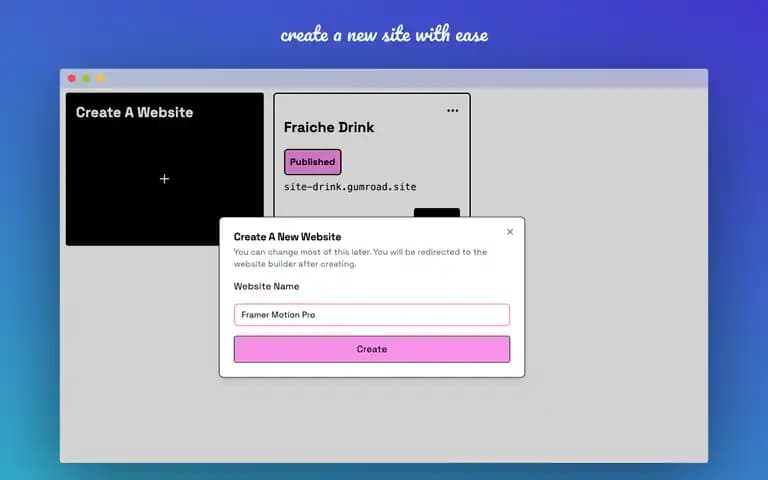Open the three-dot menu on Fraiche Drink card

pos(453,111)
